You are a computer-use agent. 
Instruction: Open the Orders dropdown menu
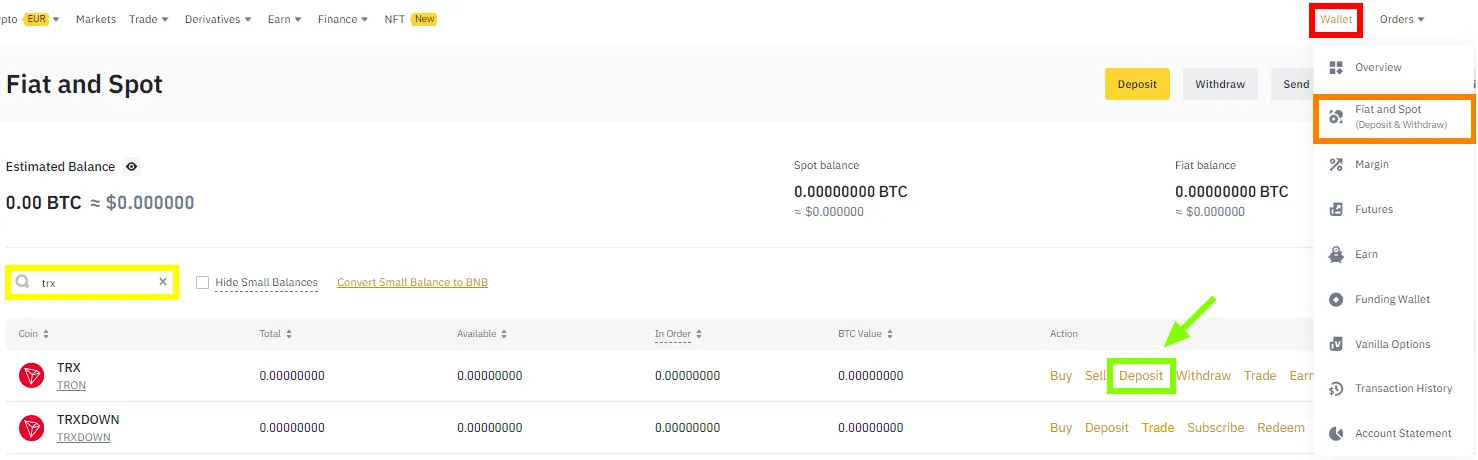1402,19
